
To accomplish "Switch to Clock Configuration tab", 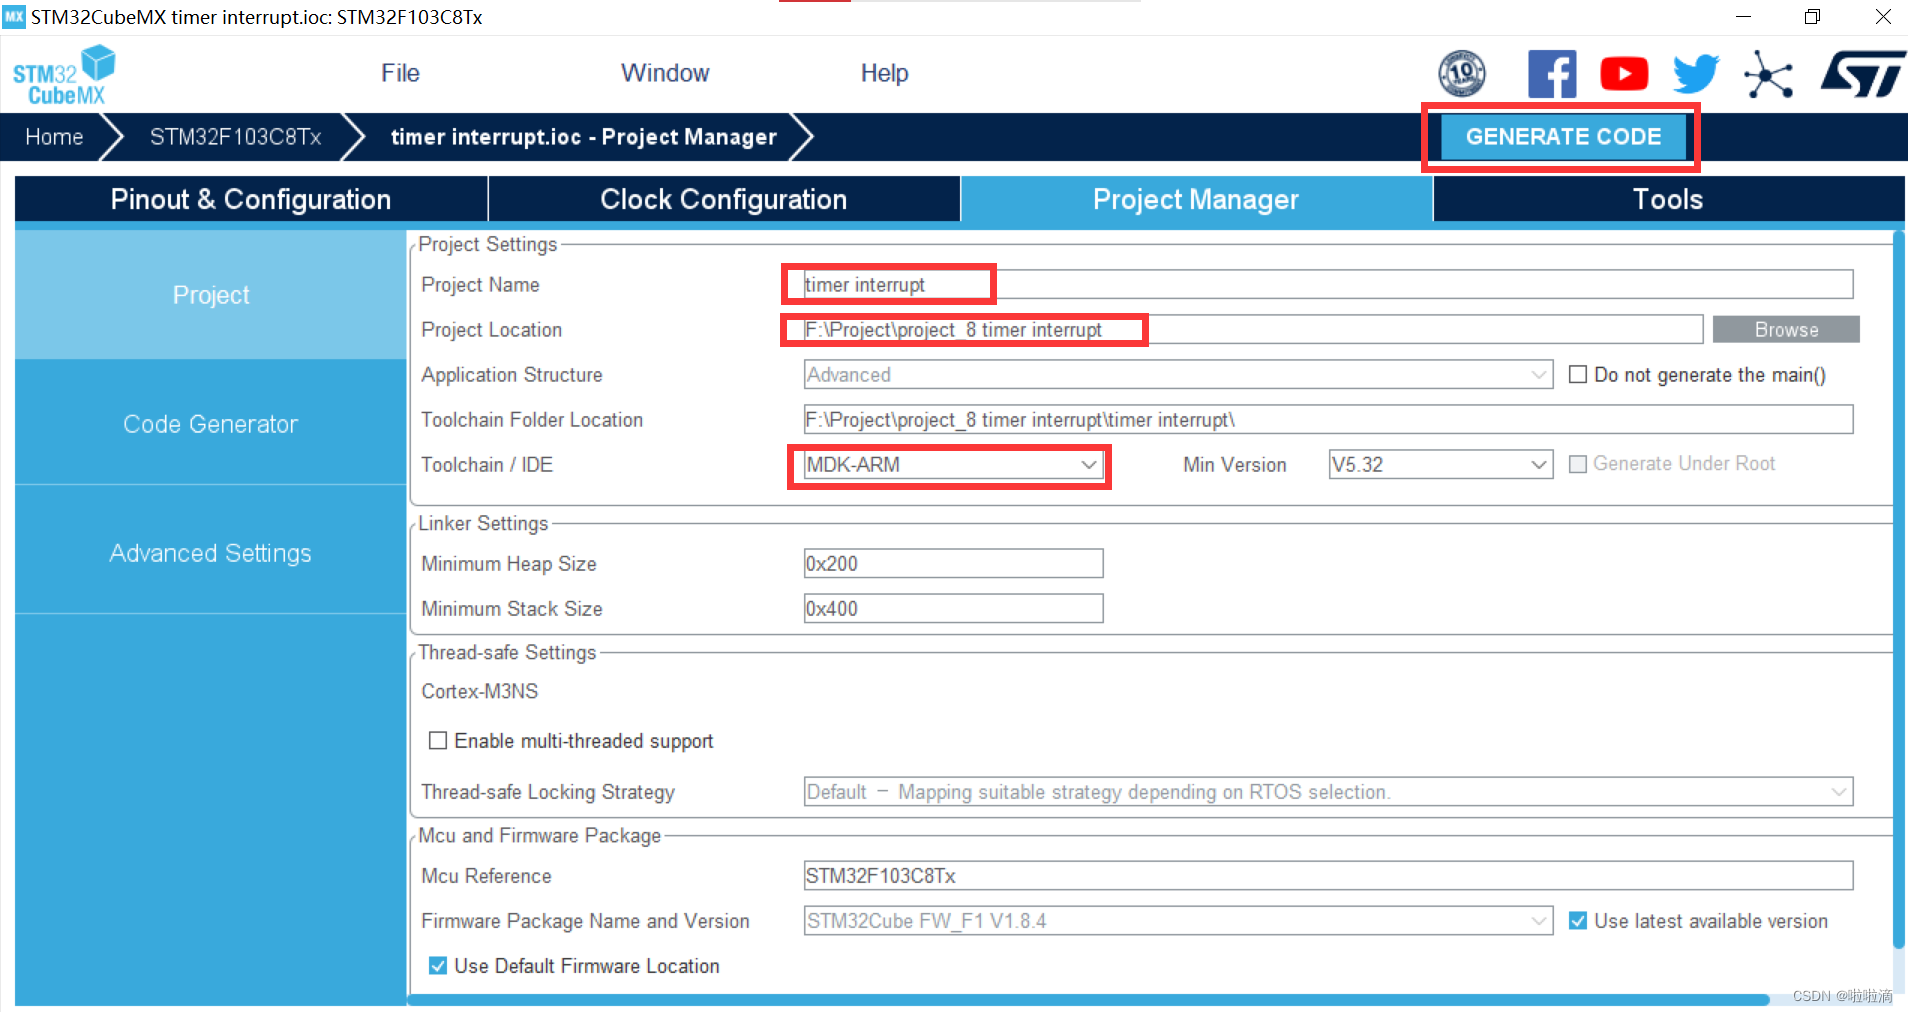I will 724,199.
